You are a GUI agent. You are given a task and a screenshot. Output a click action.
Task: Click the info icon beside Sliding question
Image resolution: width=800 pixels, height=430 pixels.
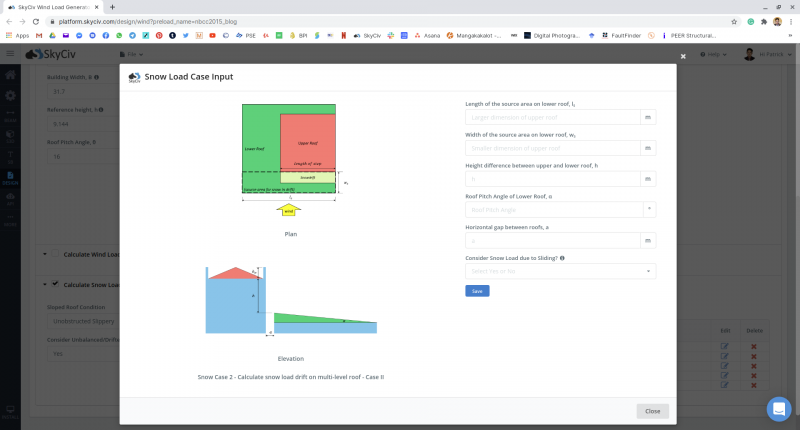pyautogui.click(x=562, y=258)
